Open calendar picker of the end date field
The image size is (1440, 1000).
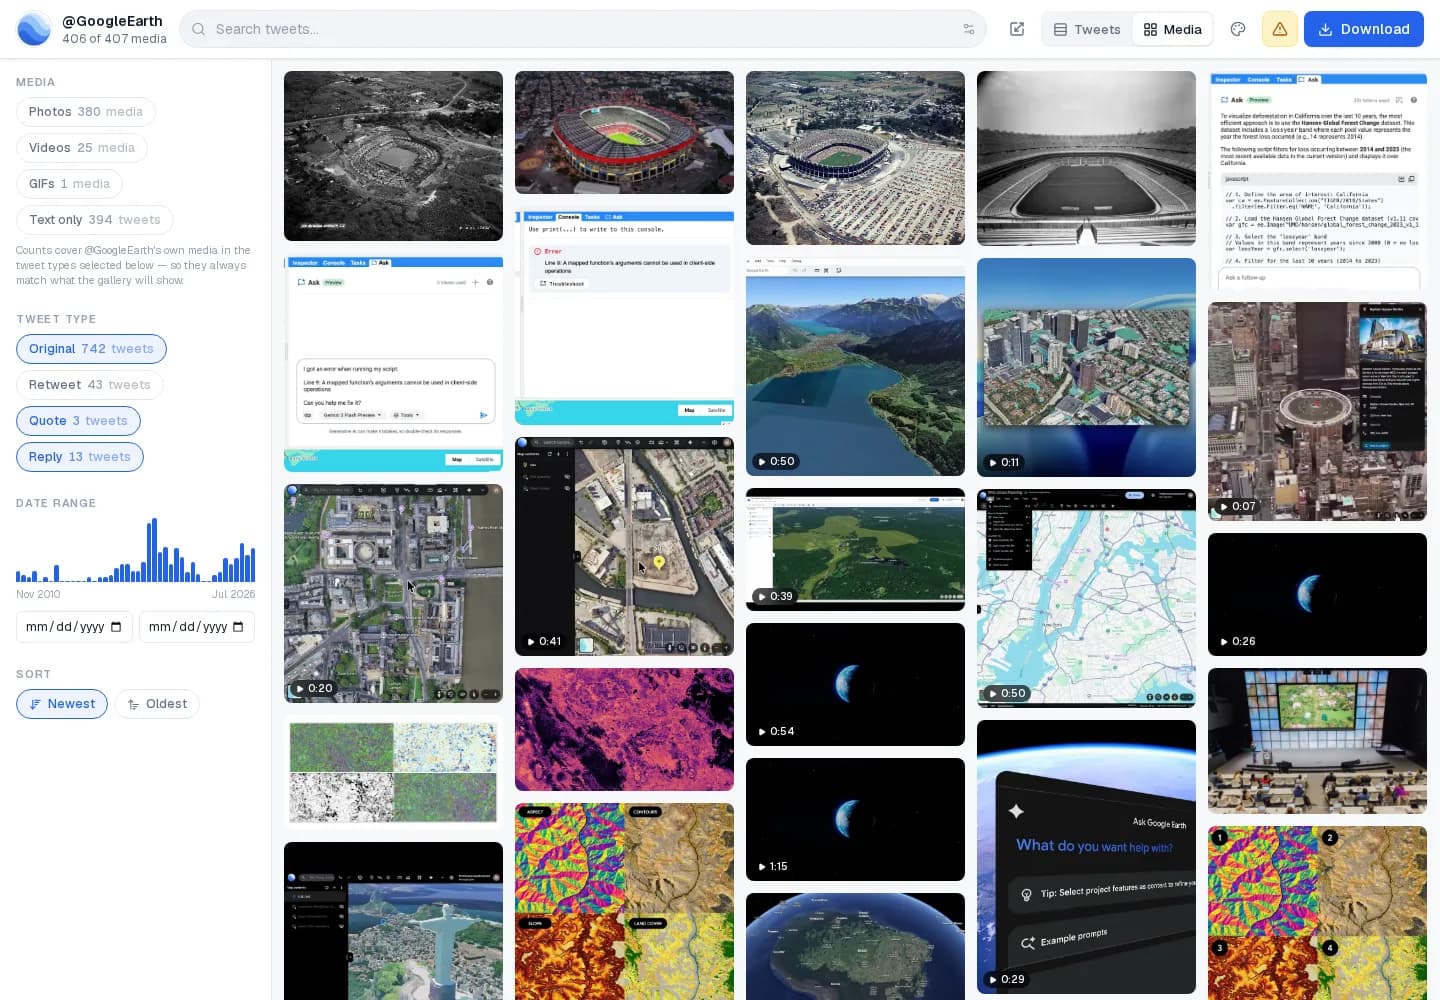click(x=238, y=627)
